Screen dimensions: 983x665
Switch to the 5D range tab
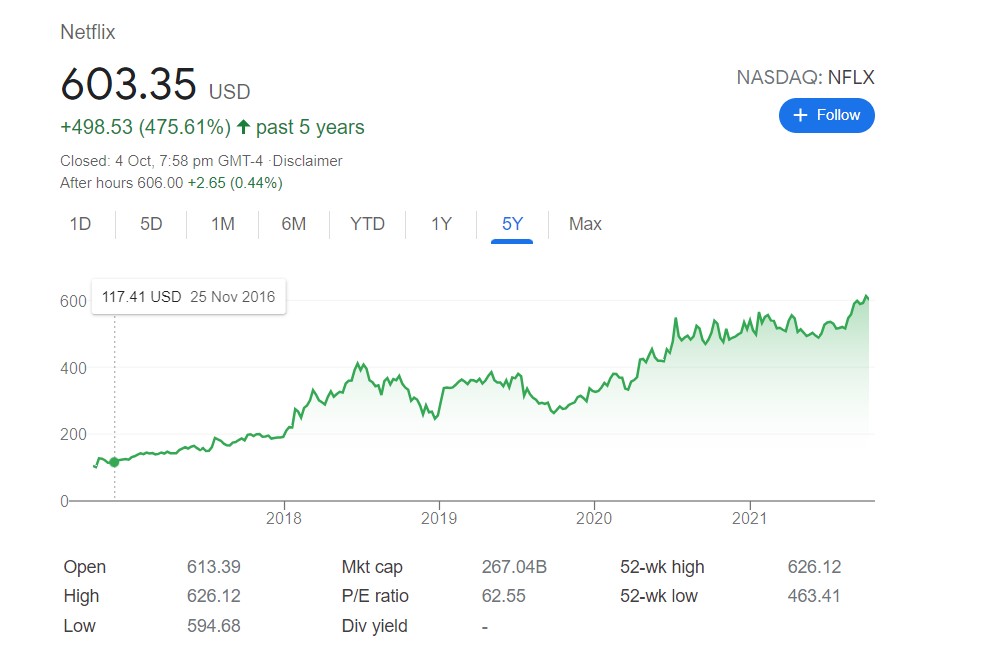point(151,224)
